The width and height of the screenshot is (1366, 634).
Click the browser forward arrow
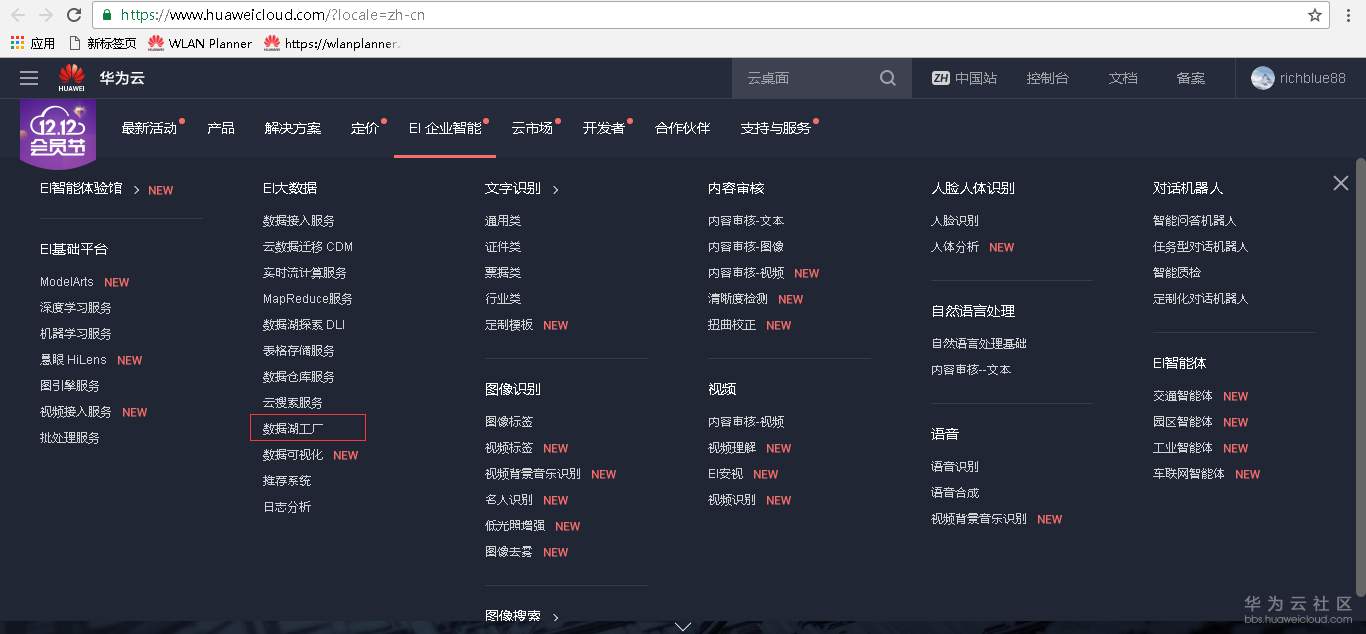(45, 15)
